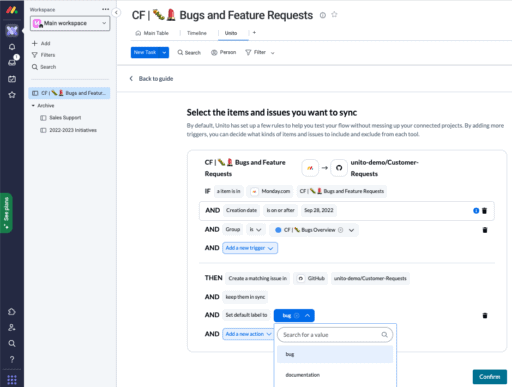Viewport: 512px width, 387px height.
Task: Open Sales Support board
Action: pos(61,118)
